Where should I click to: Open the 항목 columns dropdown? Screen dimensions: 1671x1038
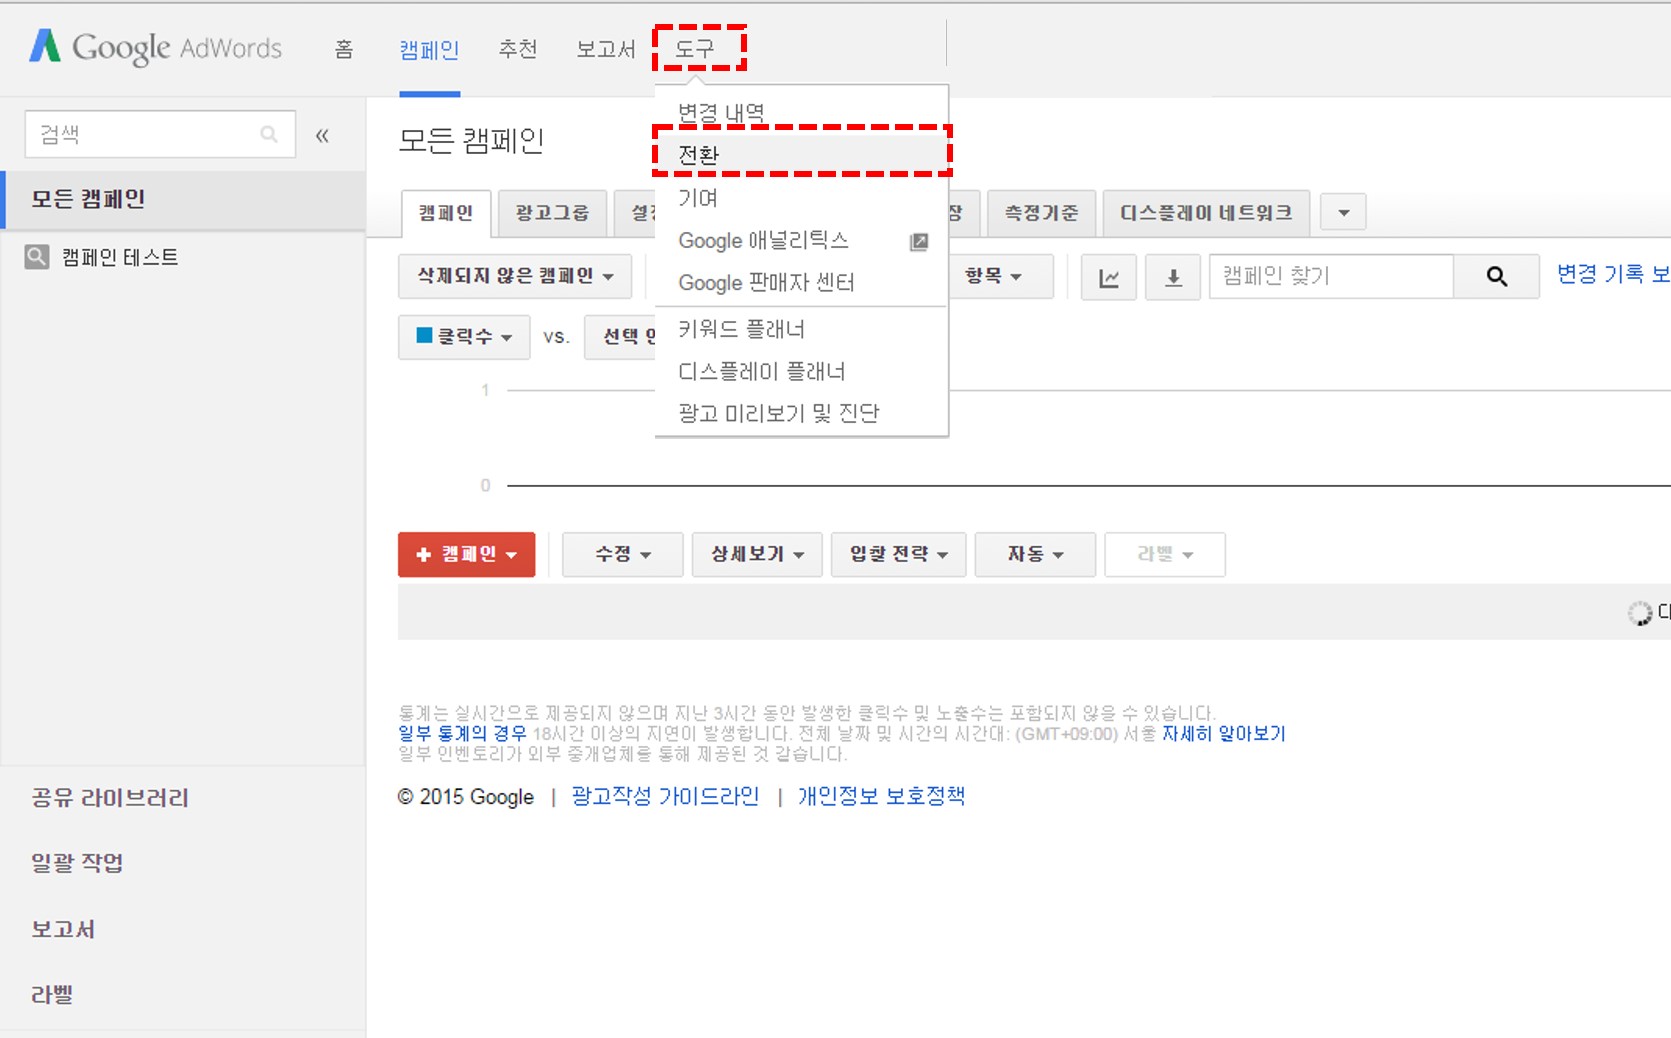click(x=993, y=276)
